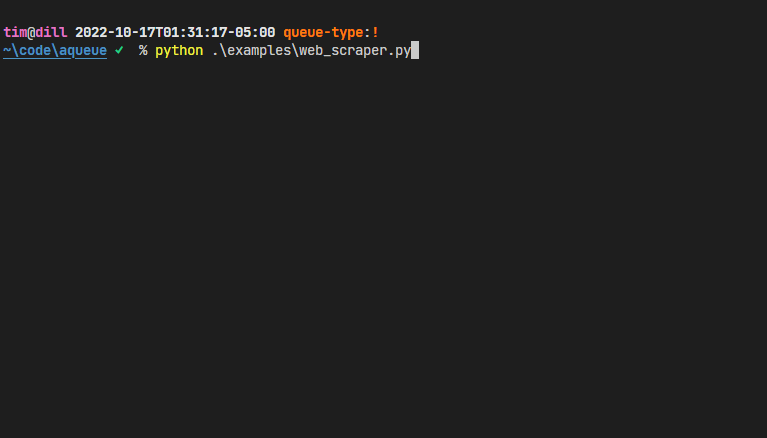Click the username tim in prompt
This screenshot has width=767, height=438.
15,33
